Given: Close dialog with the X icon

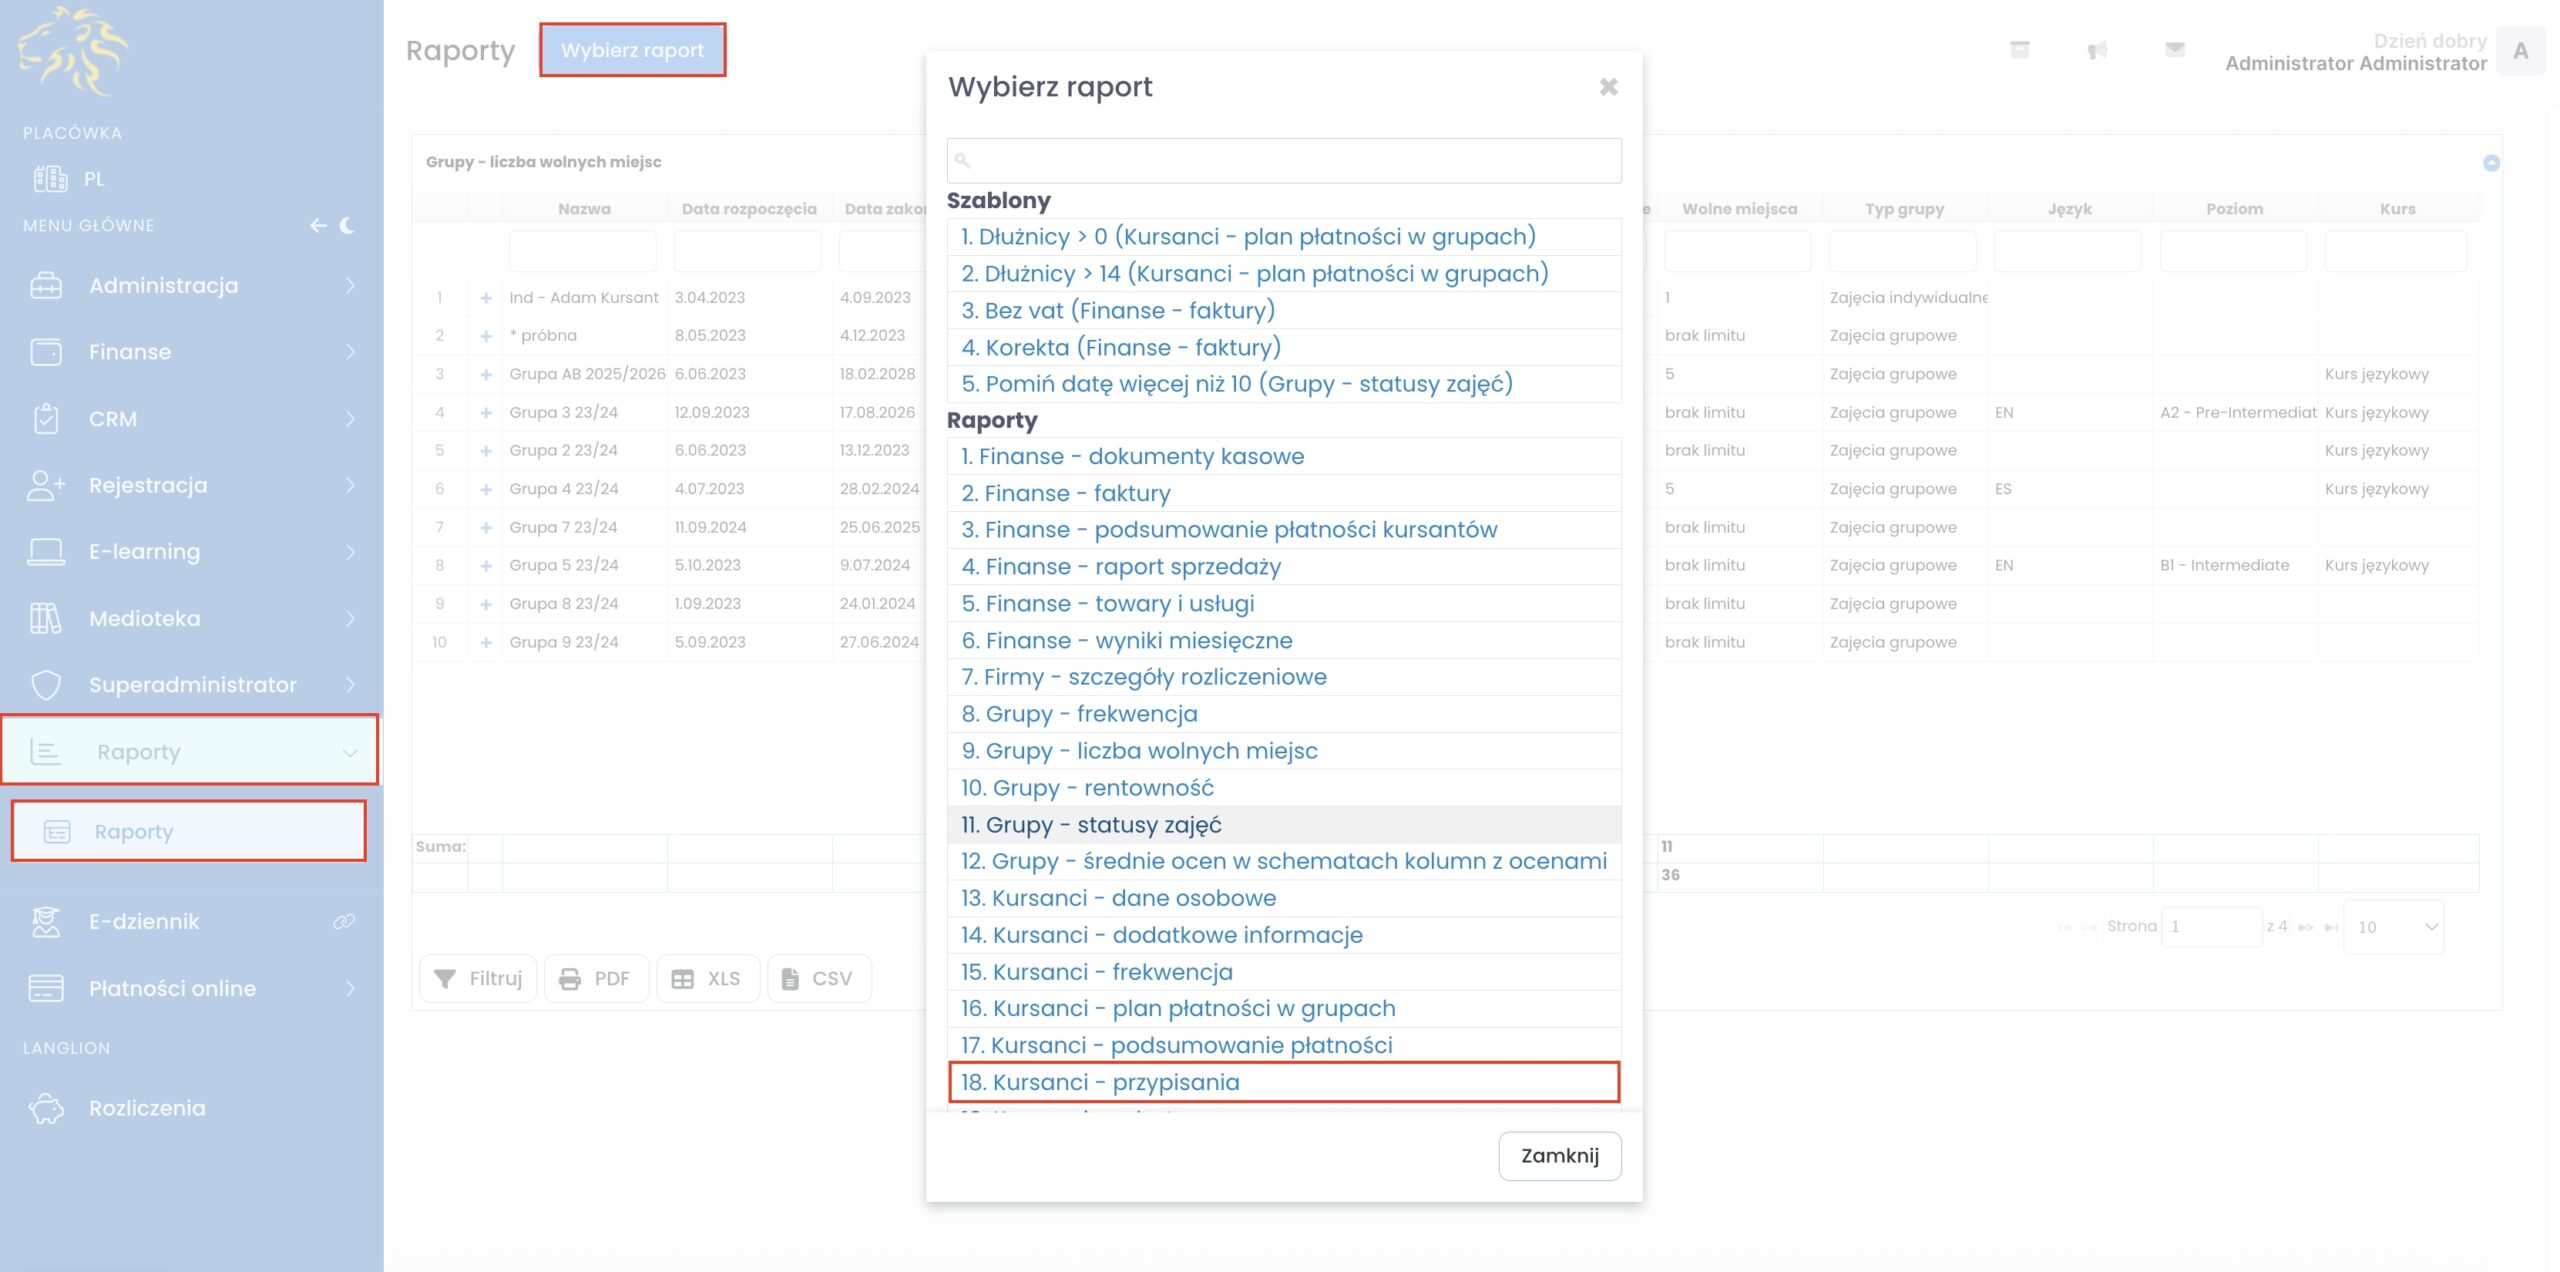Looking at the screenshot, I should [x=1608, y=87].
